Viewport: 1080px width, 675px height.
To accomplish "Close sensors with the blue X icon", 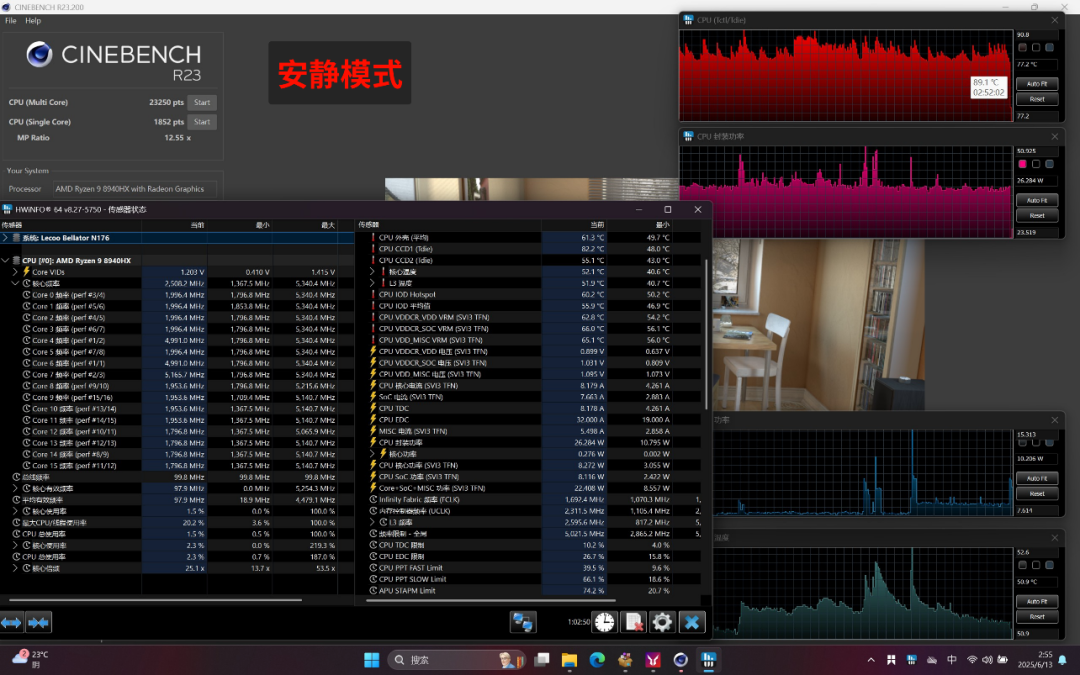I will [692, 622].
